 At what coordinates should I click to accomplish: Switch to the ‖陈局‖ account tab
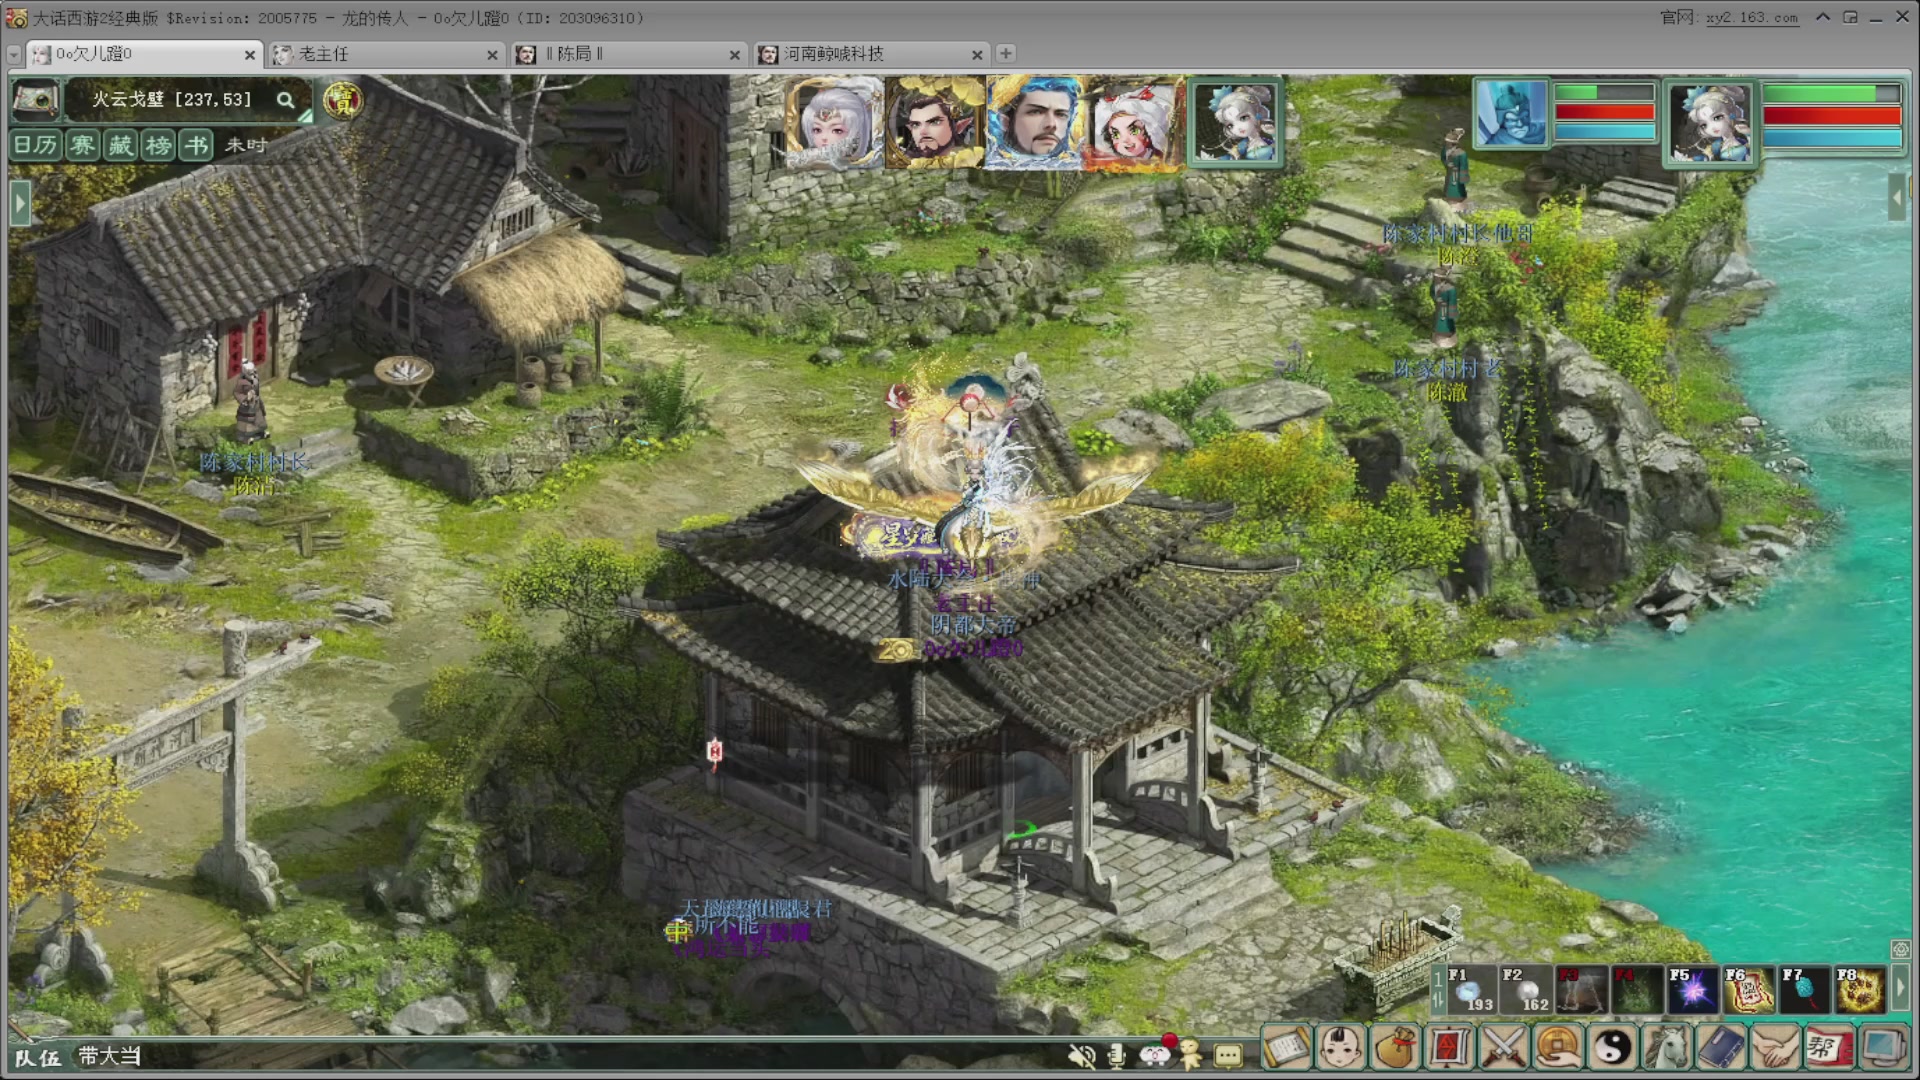pos(630,54)
